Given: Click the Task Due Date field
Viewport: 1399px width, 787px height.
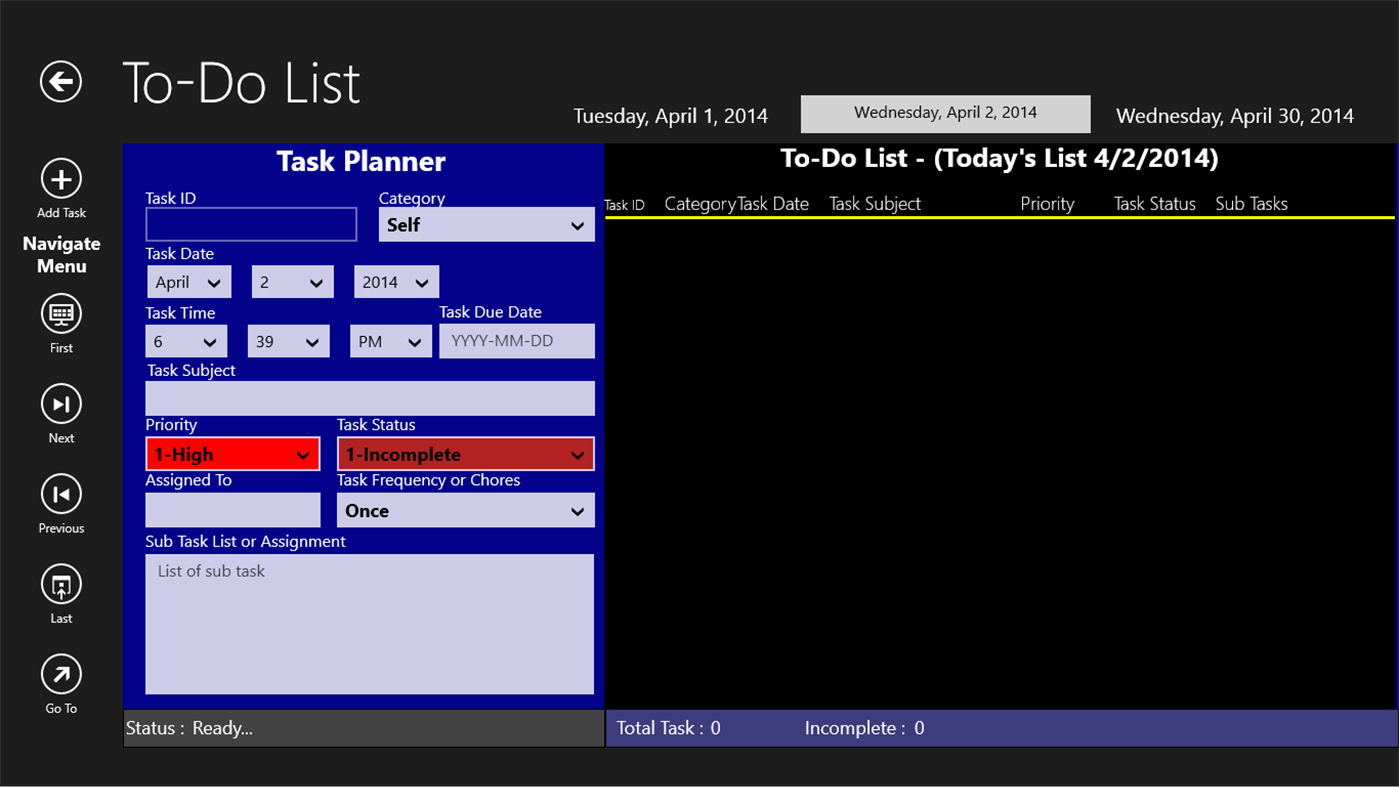Looking at the screenshot, I should 516,340.
